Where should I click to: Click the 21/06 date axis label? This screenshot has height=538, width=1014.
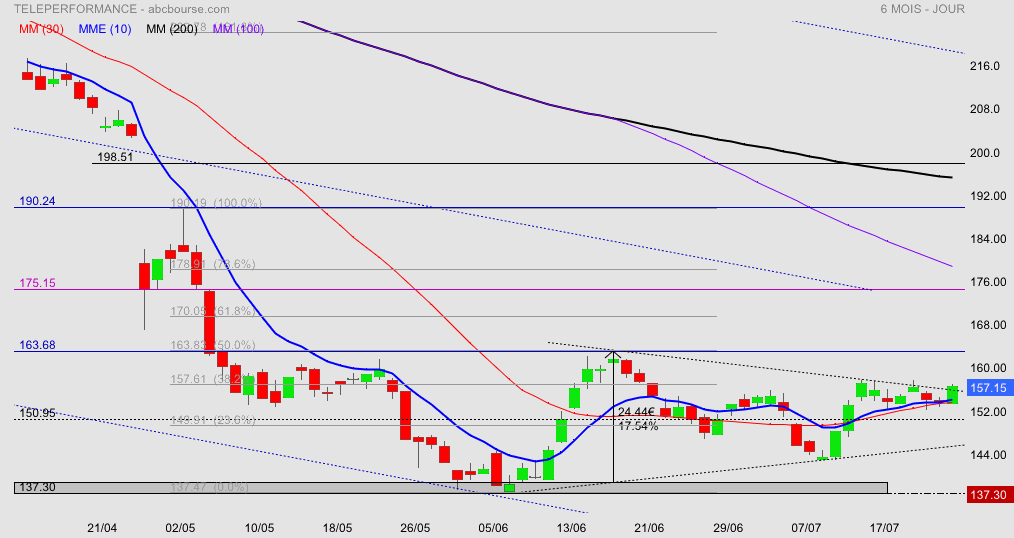tap(649, 528)
